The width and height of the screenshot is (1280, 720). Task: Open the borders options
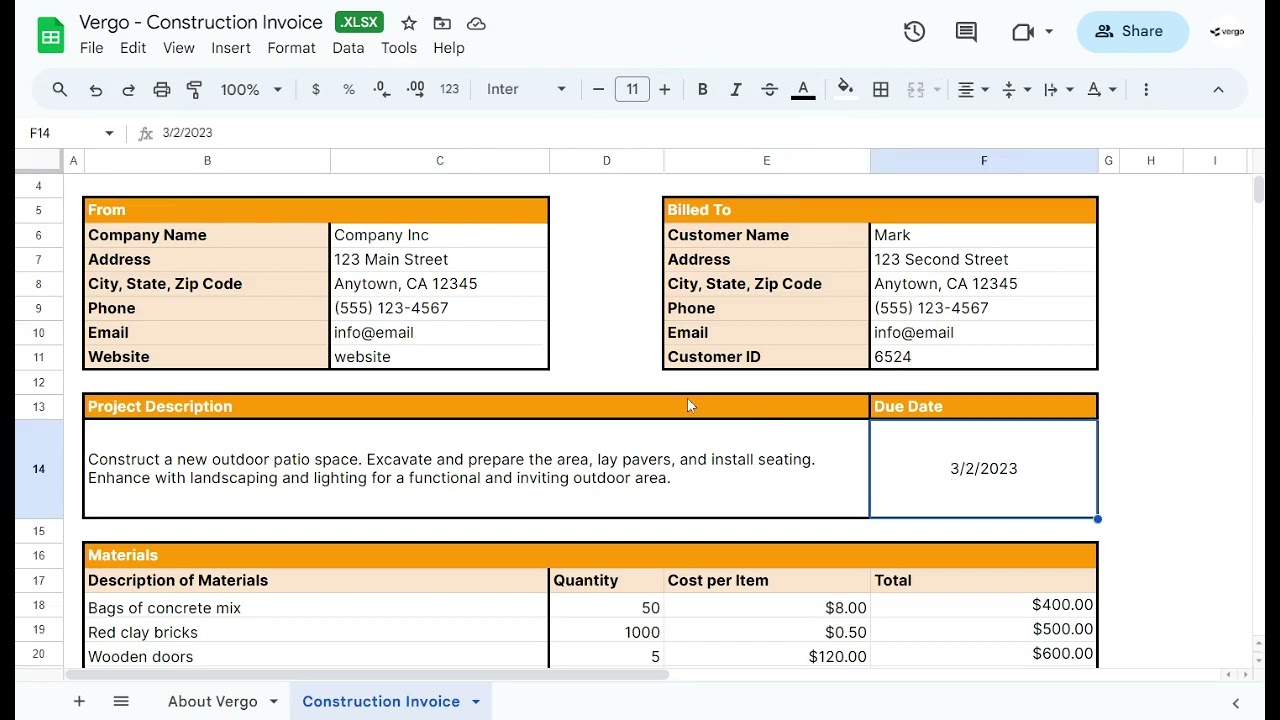coord(881,89)
